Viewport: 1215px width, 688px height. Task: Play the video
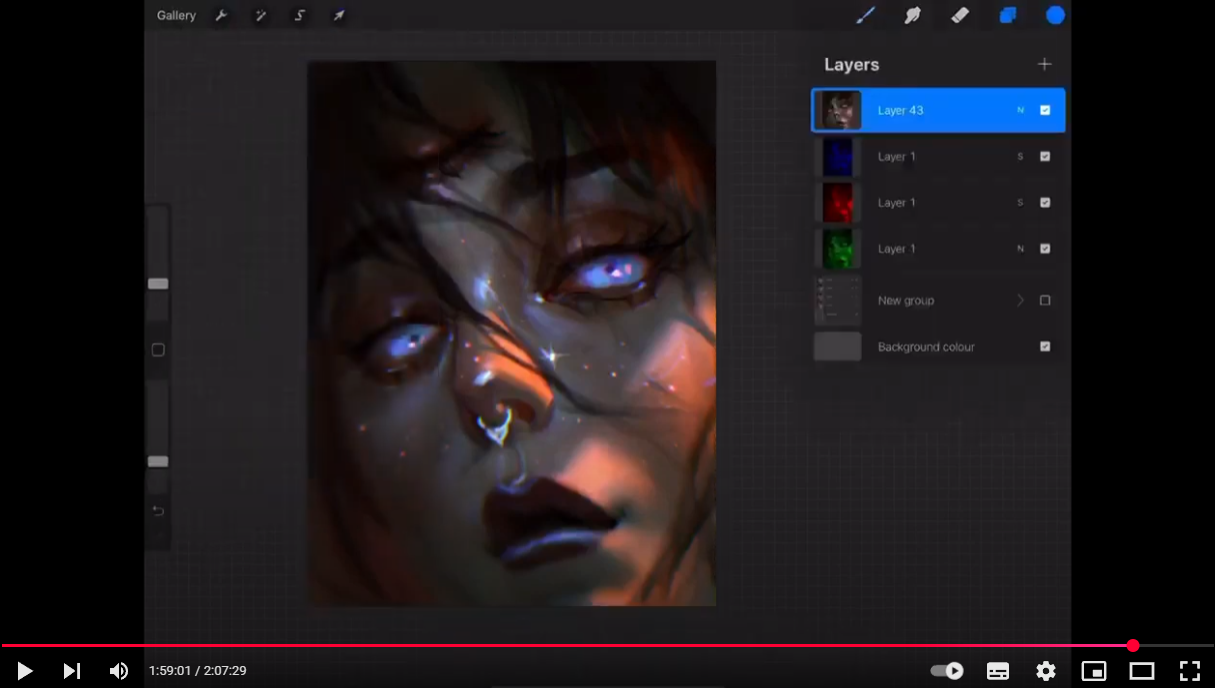point(25,671)
